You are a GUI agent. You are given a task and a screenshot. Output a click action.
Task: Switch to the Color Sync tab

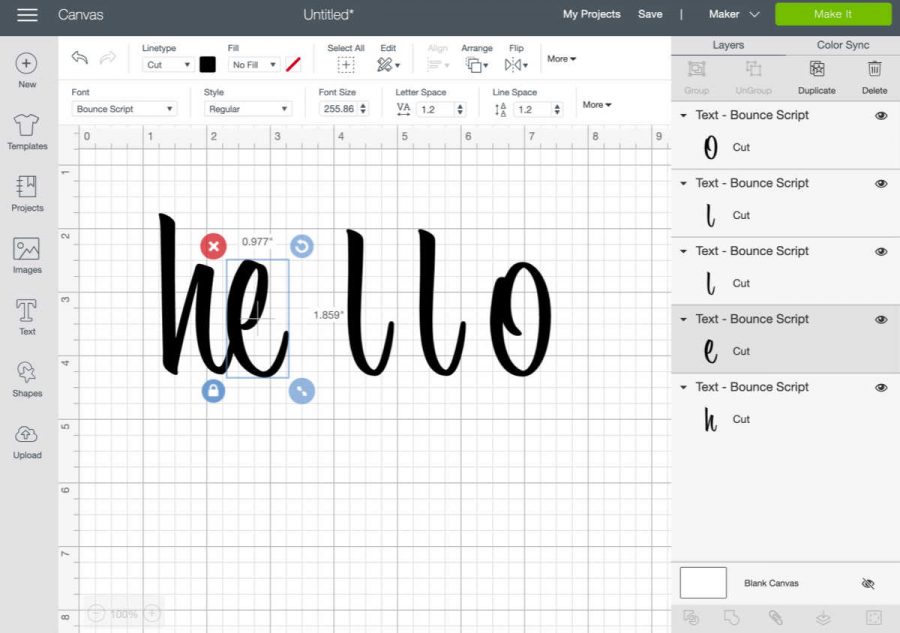pos(843,44)
